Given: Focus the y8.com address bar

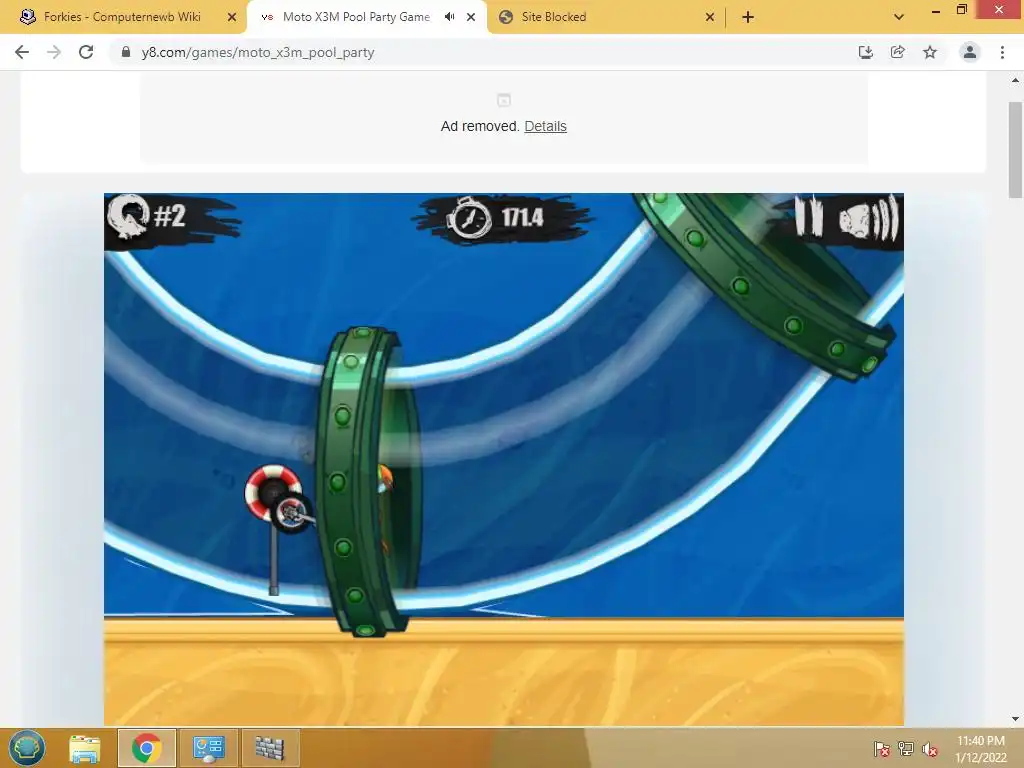Looking at the screenshot, I should (483, 52).
